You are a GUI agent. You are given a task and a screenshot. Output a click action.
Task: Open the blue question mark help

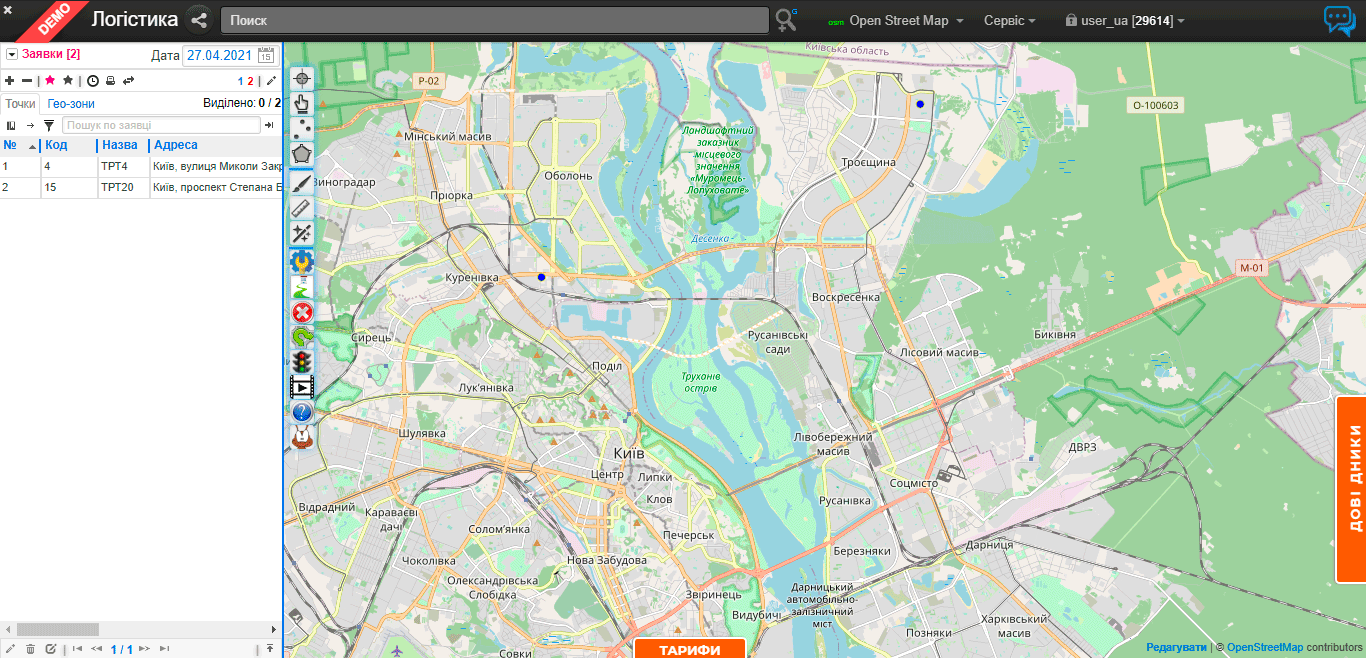302,411
